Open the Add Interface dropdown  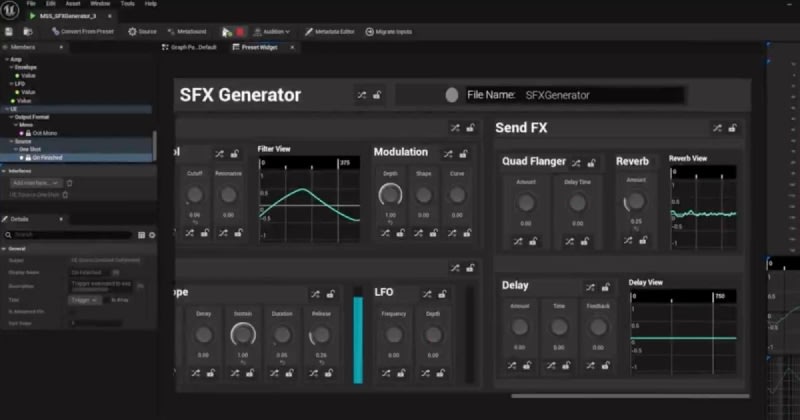[x=36, y=183]
